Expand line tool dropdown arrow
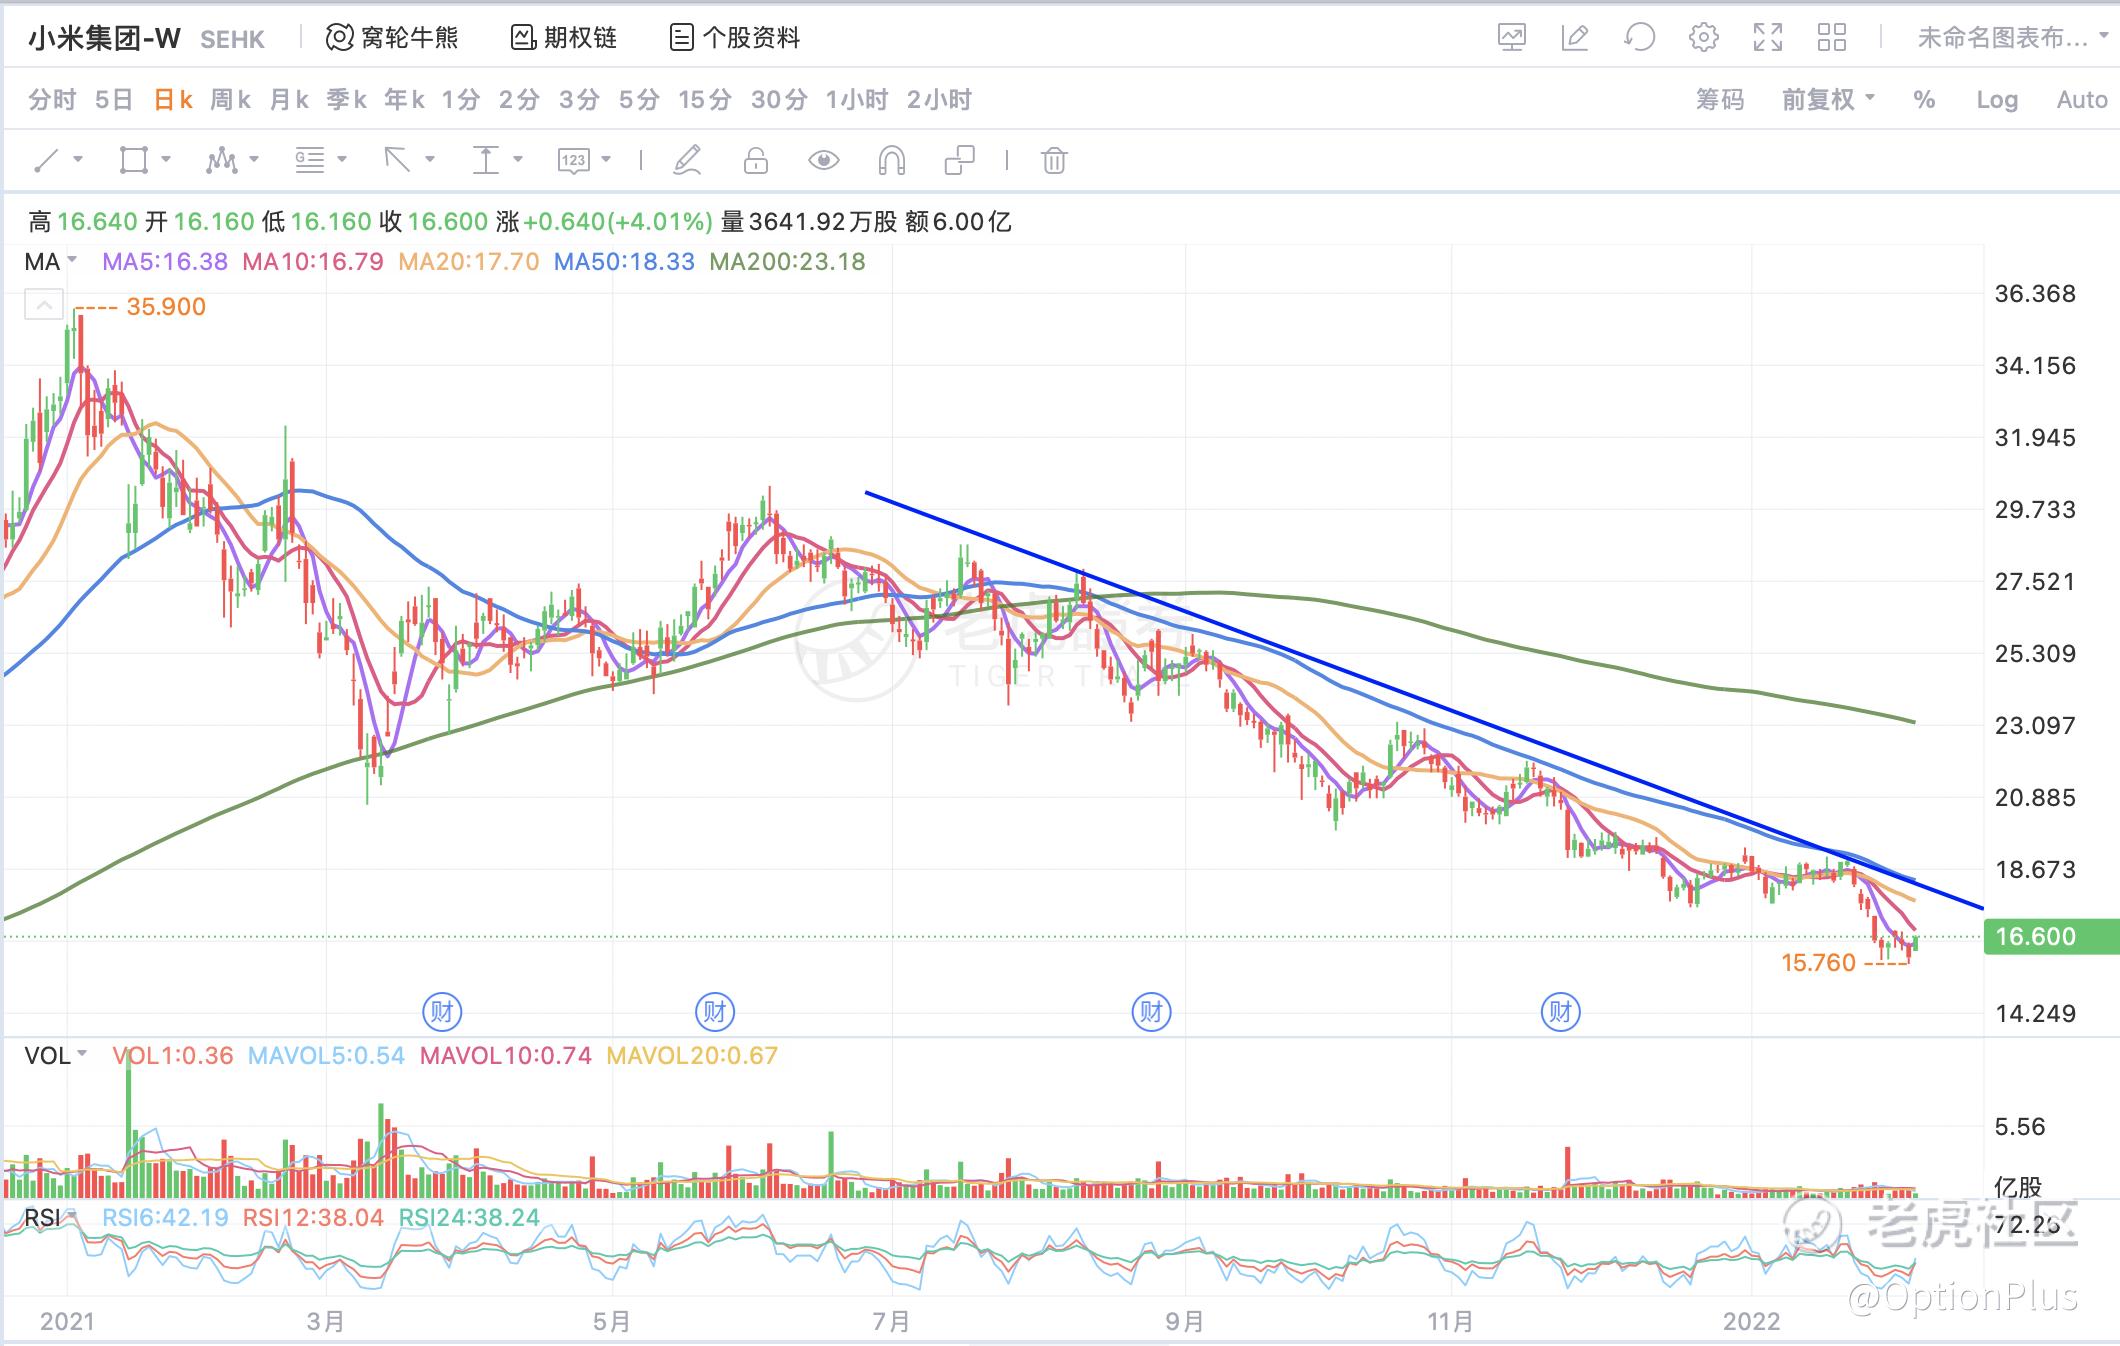 tap(78, 159)
